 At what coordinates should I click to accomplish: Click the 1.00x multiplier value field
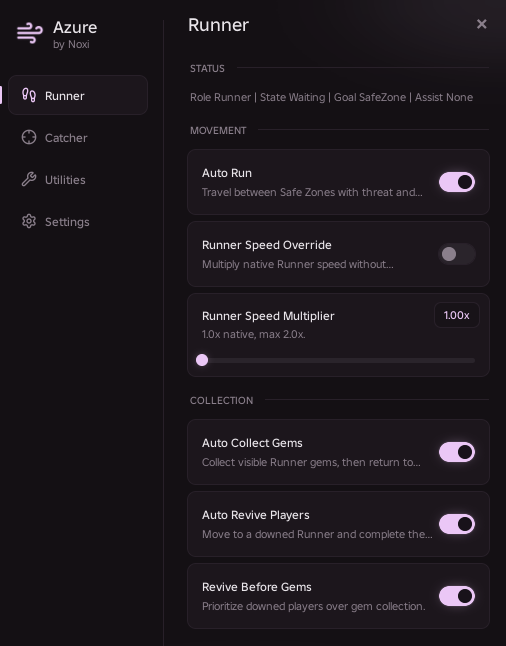point(457,315)
